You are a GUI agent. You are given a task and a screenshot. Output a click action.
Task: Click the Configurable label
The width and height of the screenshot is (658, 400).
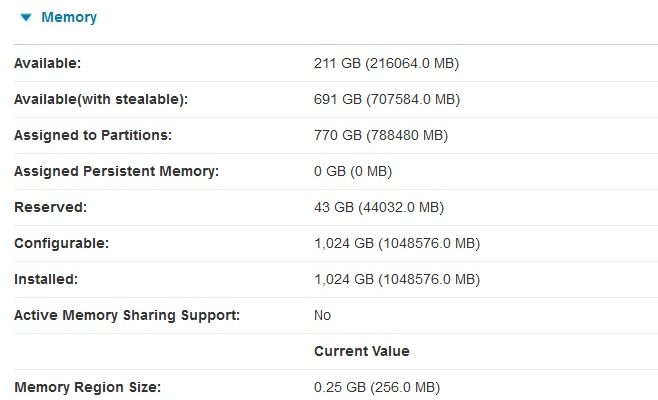[x=62, y=243]
